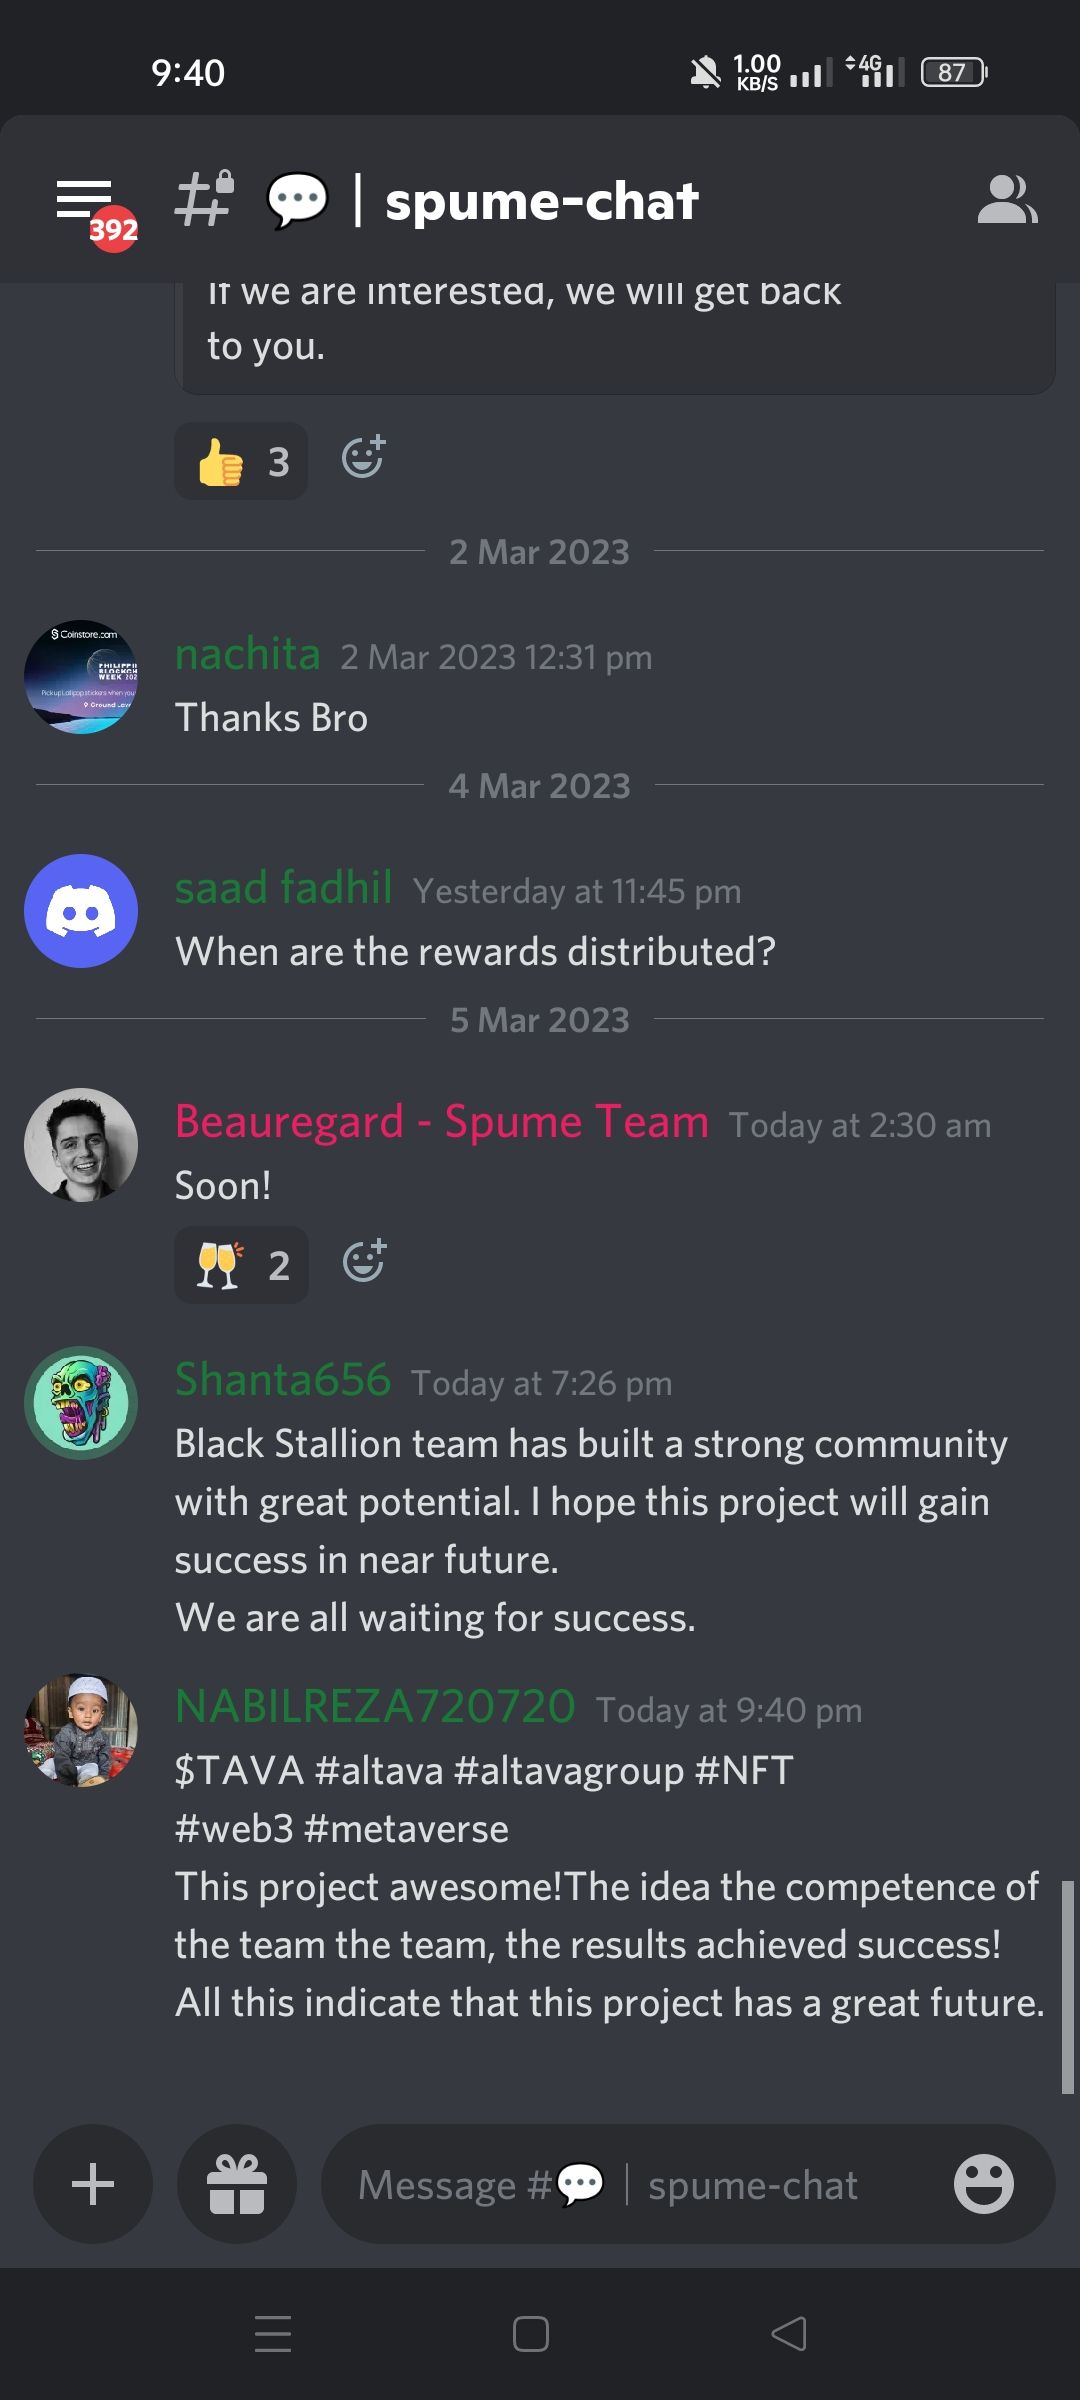Tap the Android recent apps button

click(273, 2334)
